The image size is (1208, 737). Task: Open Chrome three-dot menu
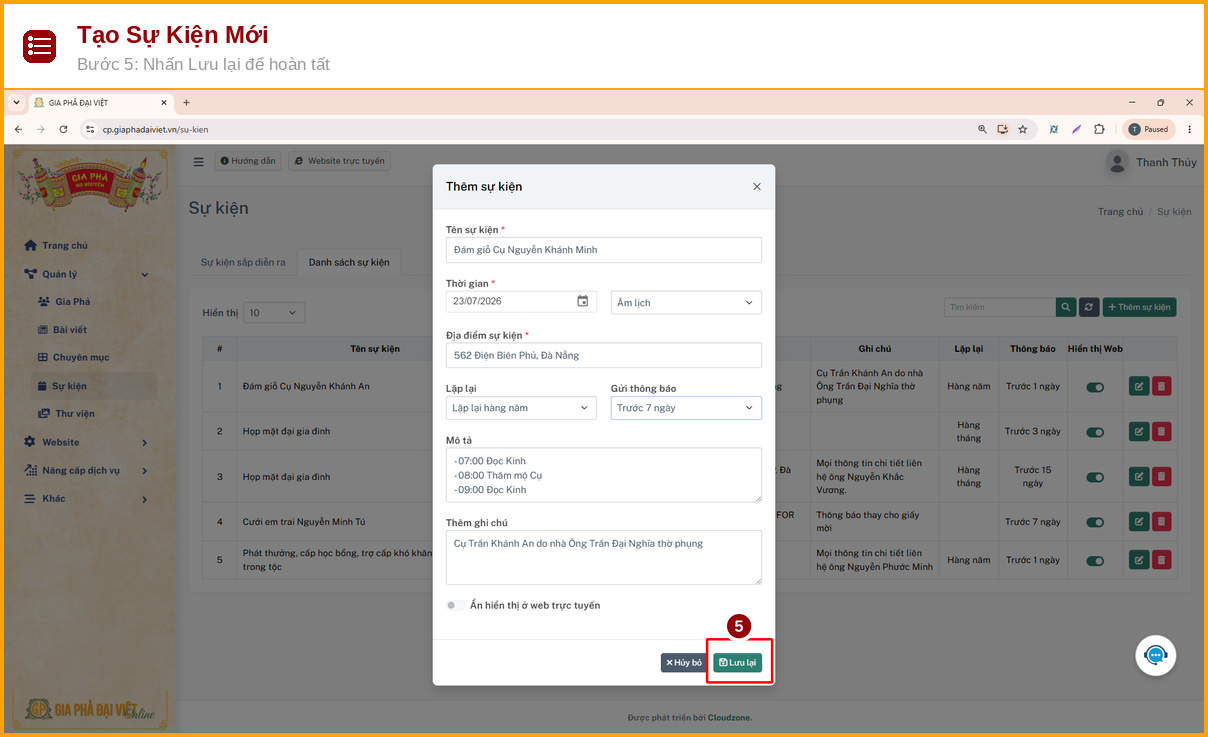pyautogui.click(x=1189, y=129)
